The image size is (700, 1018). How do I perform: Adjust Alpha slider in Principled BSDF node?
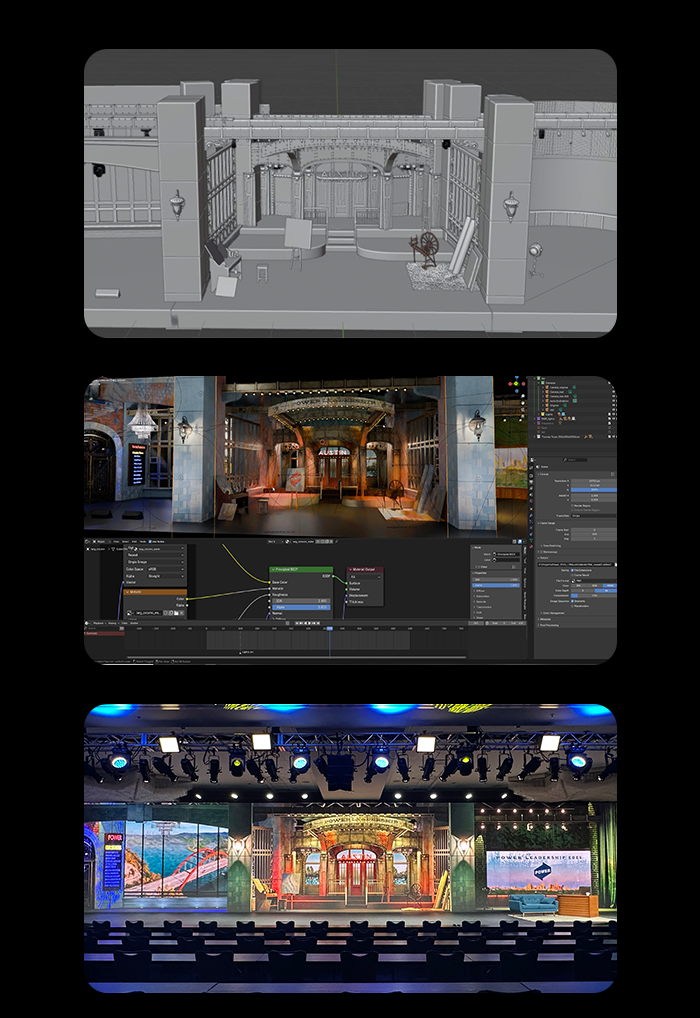point(301,607)
